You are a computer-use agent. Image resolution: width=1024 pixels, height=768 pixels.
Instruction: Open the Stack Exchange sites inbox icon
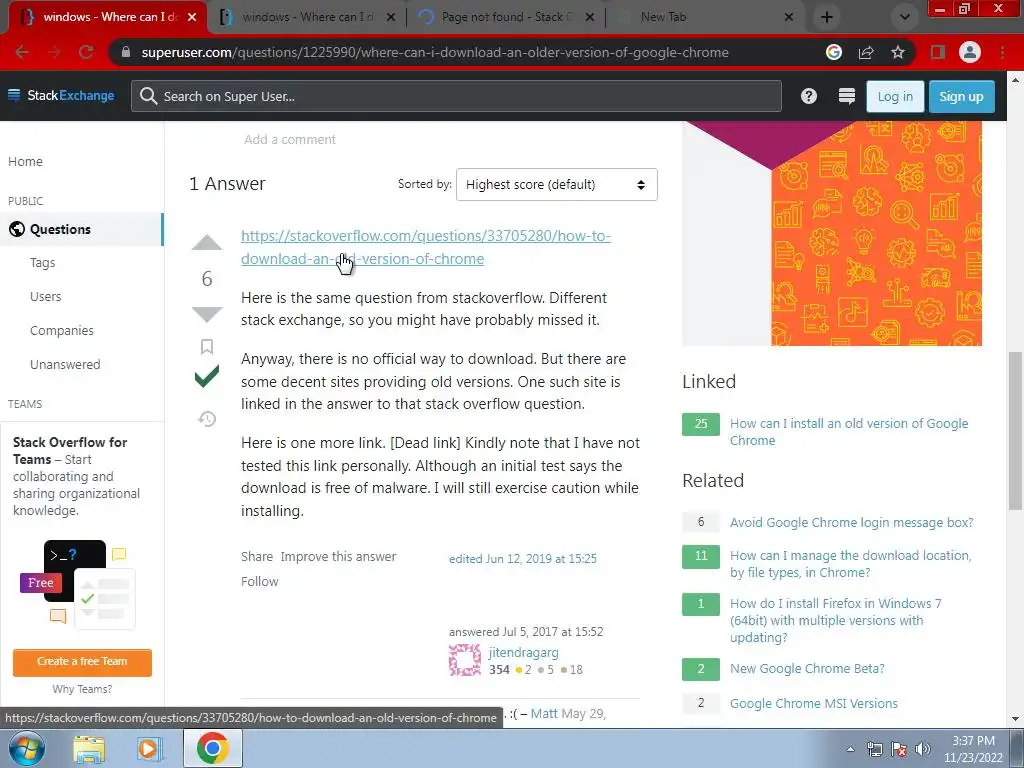(846, 97)
